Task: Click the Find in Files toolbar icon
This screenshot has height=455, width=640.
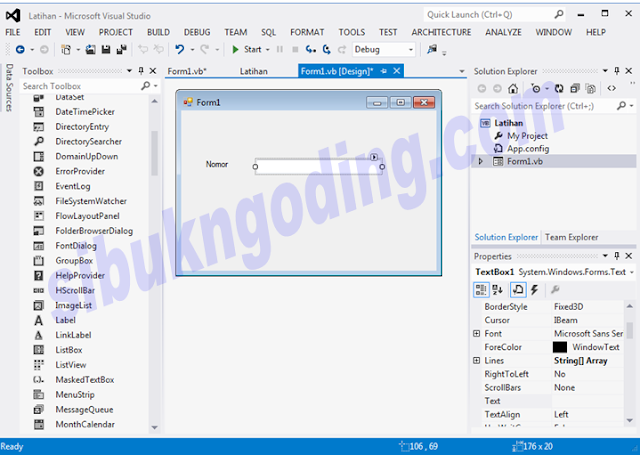Action: pos(431,50)
